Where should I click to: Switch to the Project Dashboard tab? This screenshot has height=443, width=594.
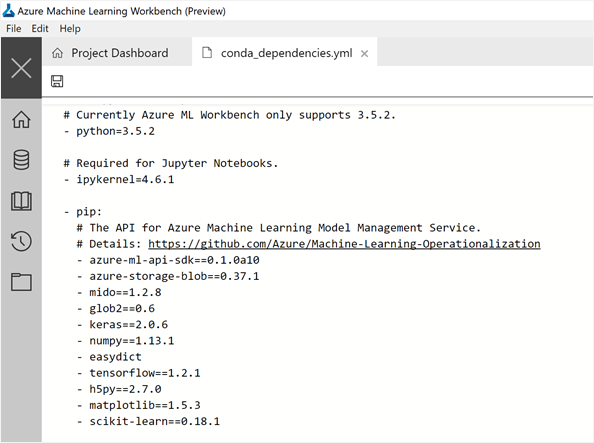(117, 53)
